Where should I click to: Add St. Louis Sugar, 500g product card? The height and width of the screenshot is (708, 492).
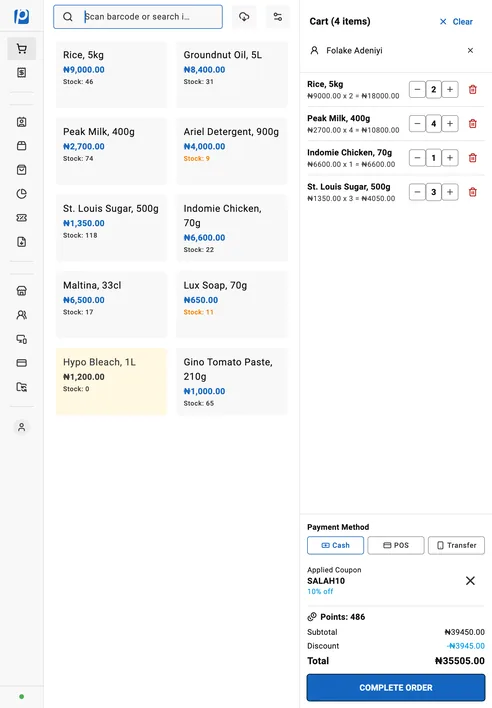(111, 228)
